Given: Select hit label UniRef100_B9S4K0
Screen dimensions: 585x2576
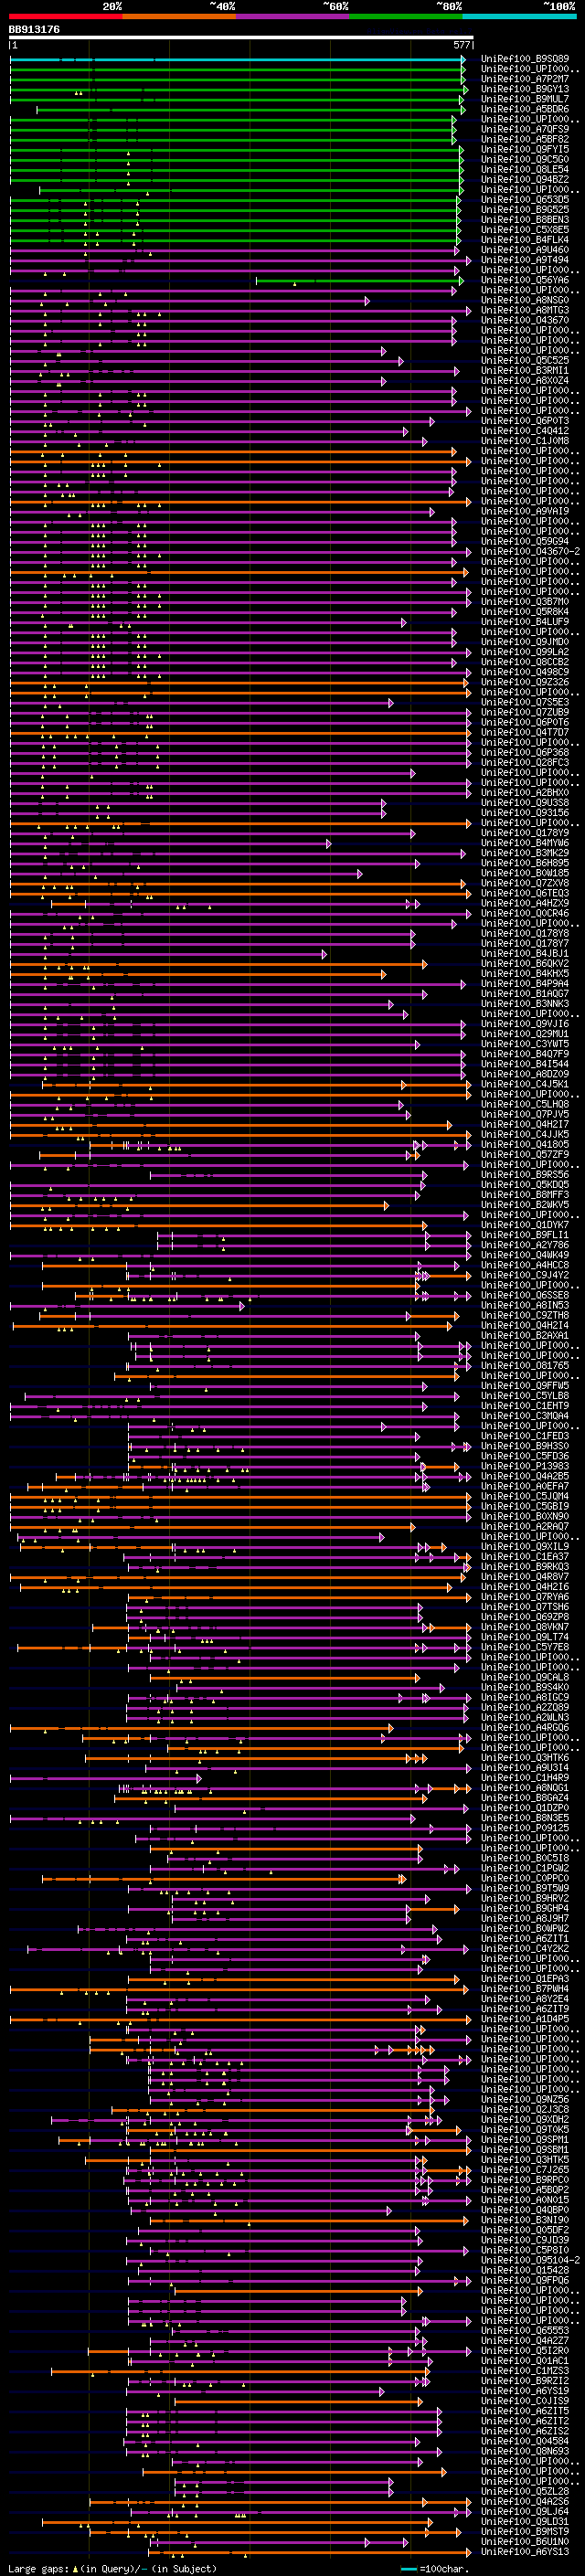Looking at the screenshot, I should [x=525, y=1688].
